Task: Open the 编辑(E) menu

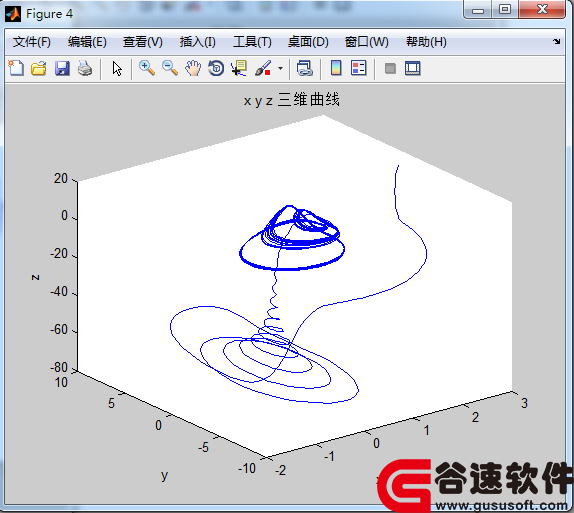Action: pos(87,42)
